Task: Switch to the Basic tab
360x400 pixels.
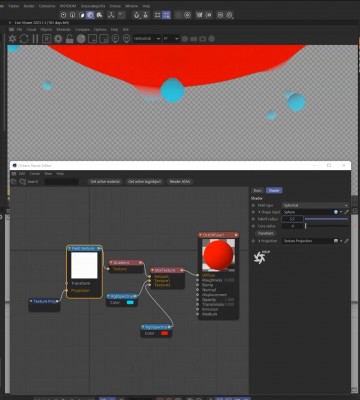Action: pos(258,190)
